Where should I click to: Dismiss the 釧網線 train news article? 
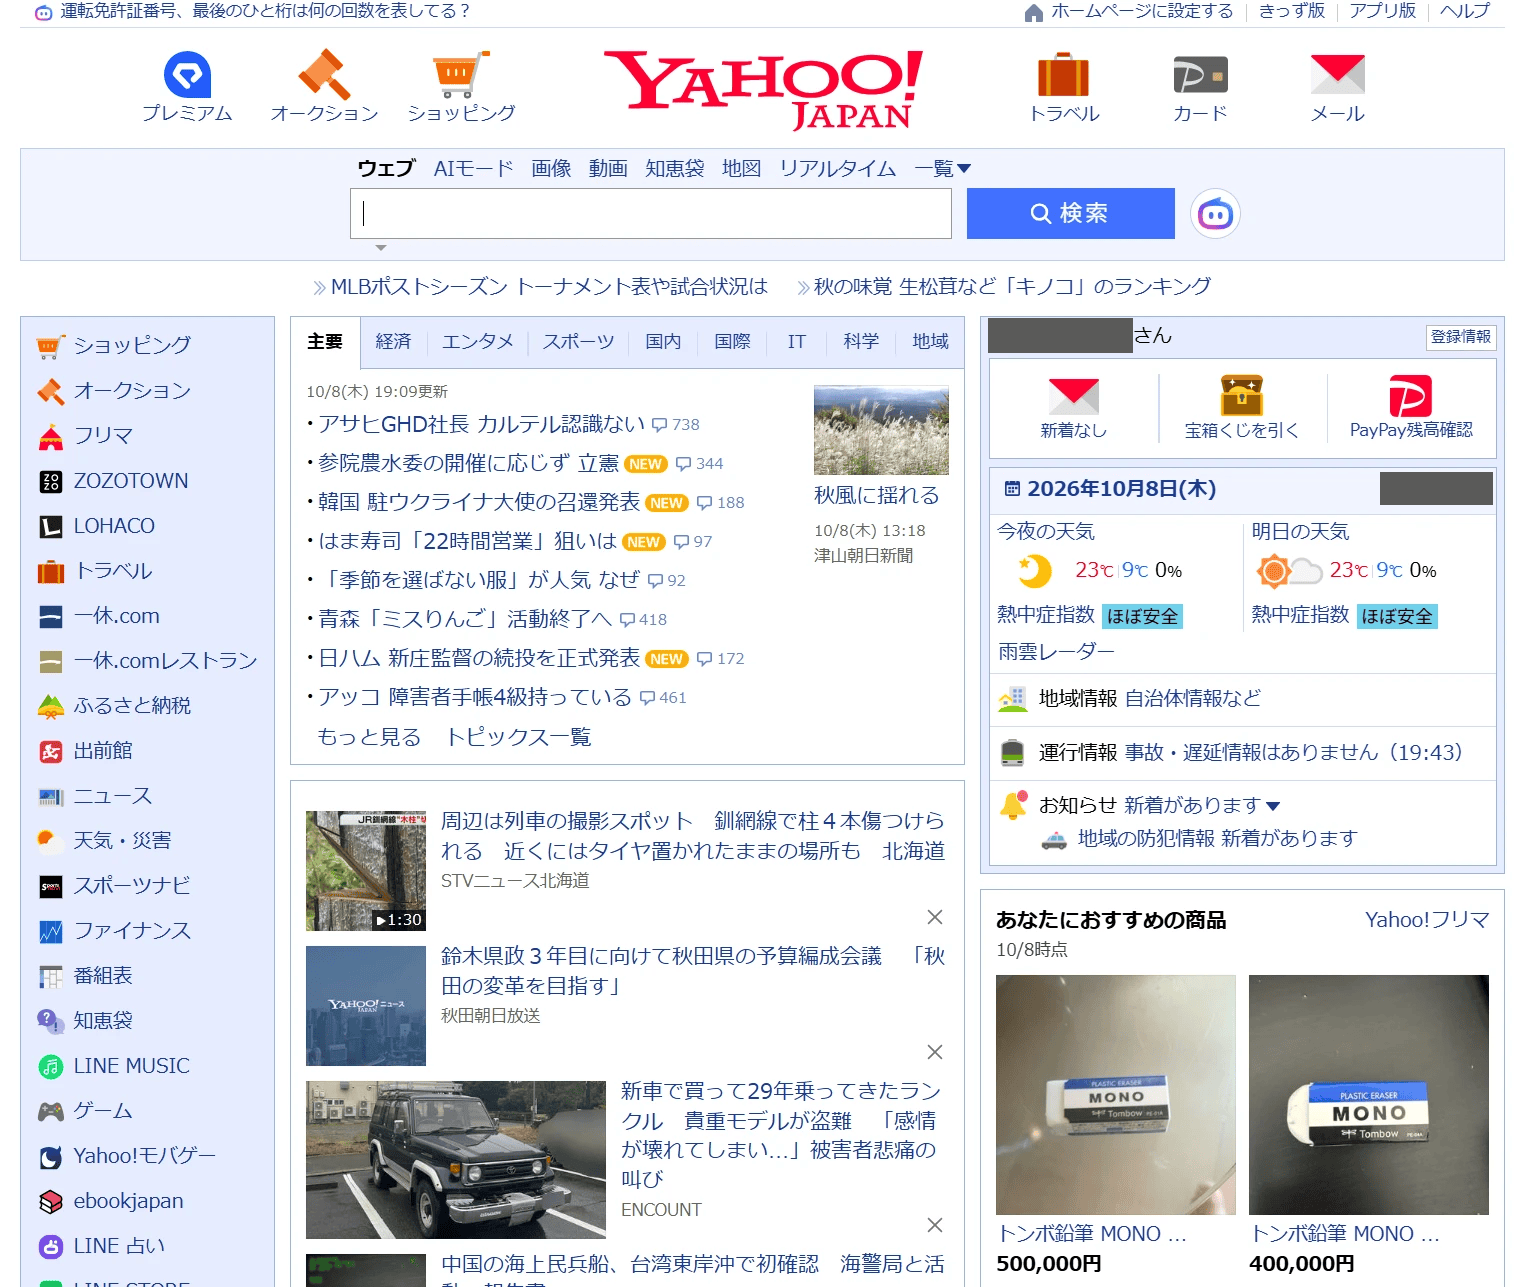point(934,917)
